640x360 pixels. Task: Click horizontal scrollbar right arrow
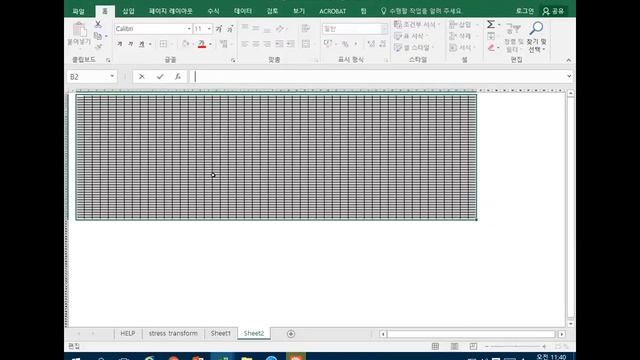(562, 334)
